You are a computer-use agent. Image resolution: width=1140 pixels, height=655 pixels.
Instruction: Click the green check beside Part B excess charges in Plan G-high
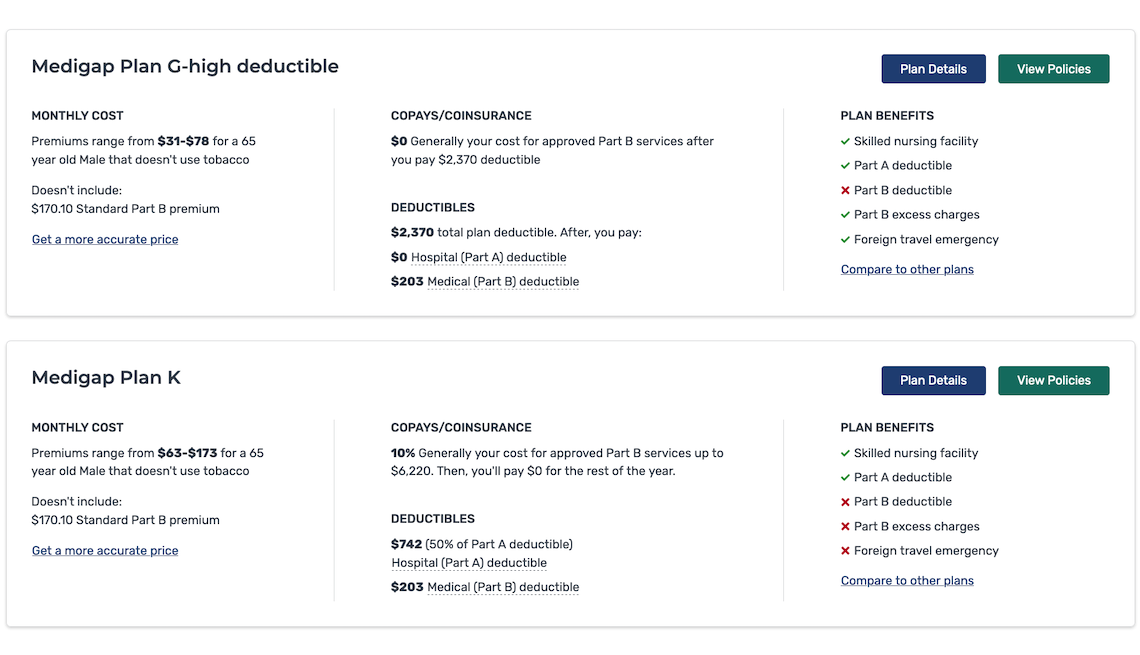[x=845, y=214]
